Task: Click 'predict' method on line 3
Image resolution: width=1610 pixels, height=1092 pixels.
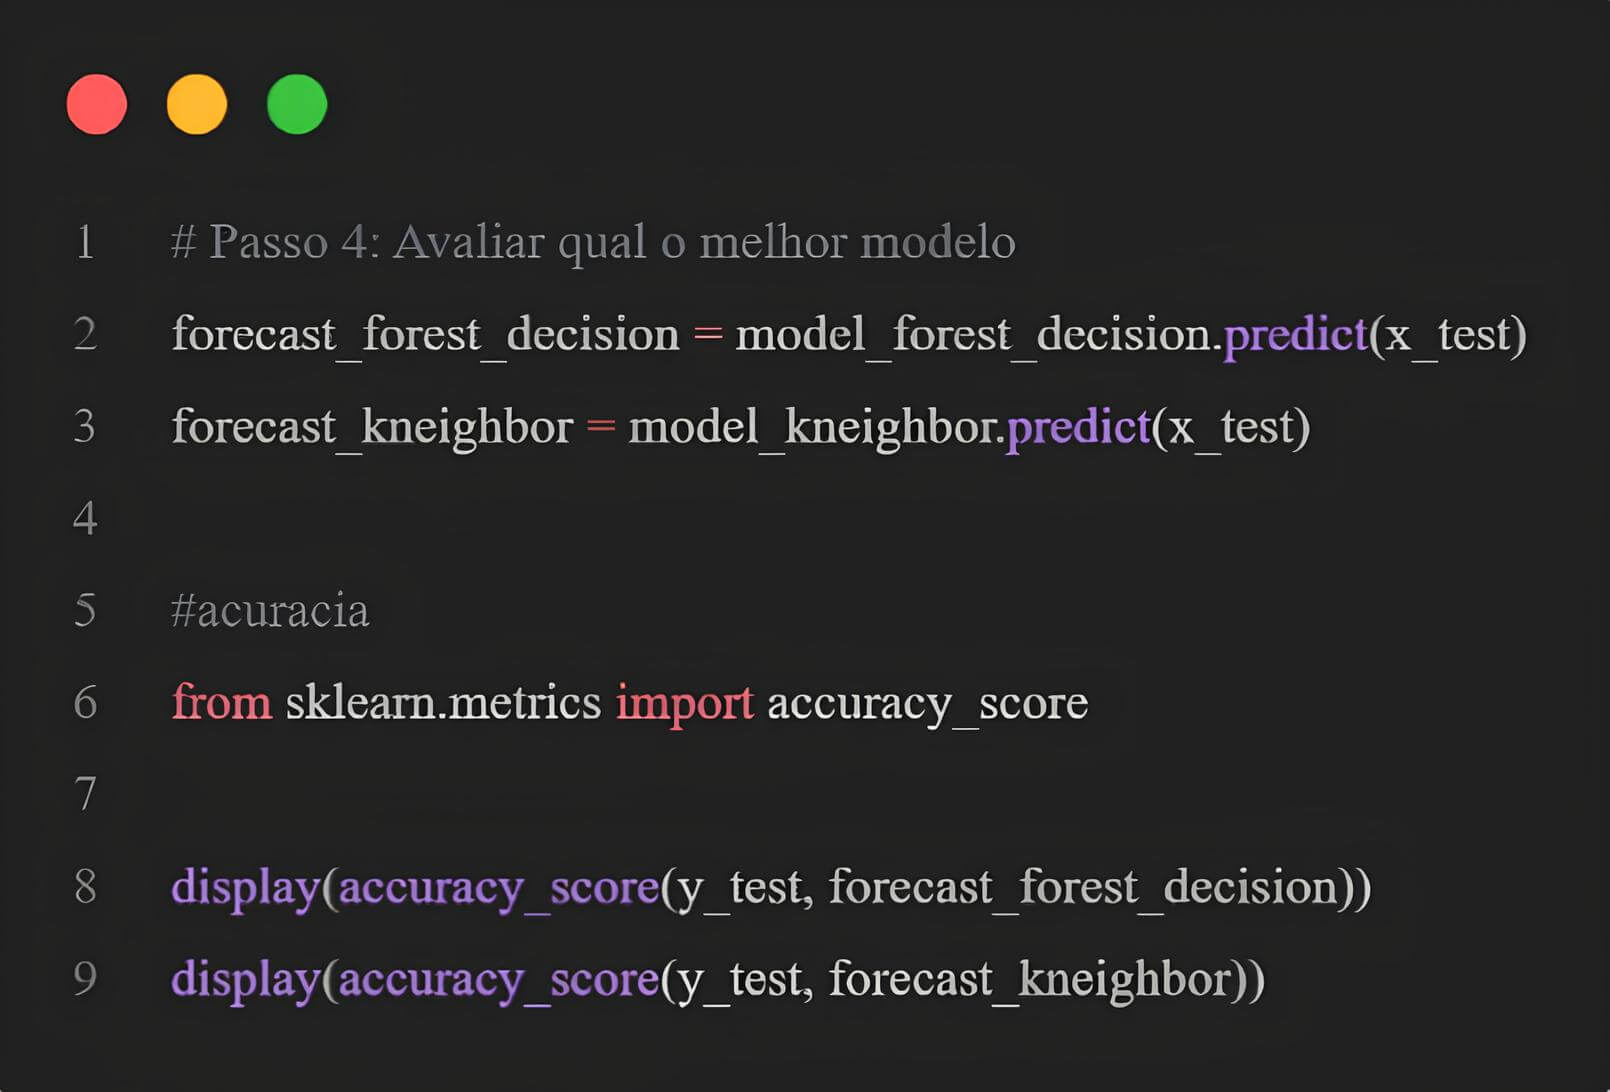Action: (1078, 427)
